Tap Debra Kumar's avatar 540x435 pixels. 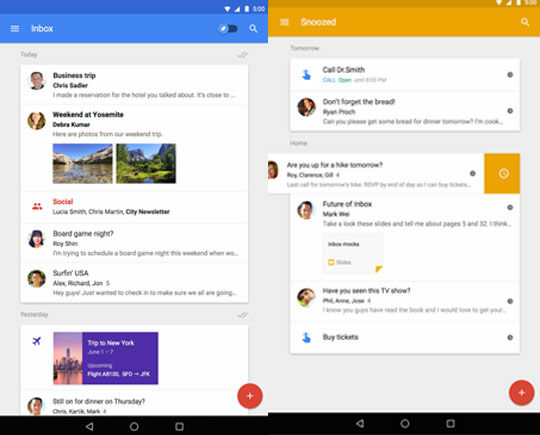pyautogui.click(x=37, y=121)
